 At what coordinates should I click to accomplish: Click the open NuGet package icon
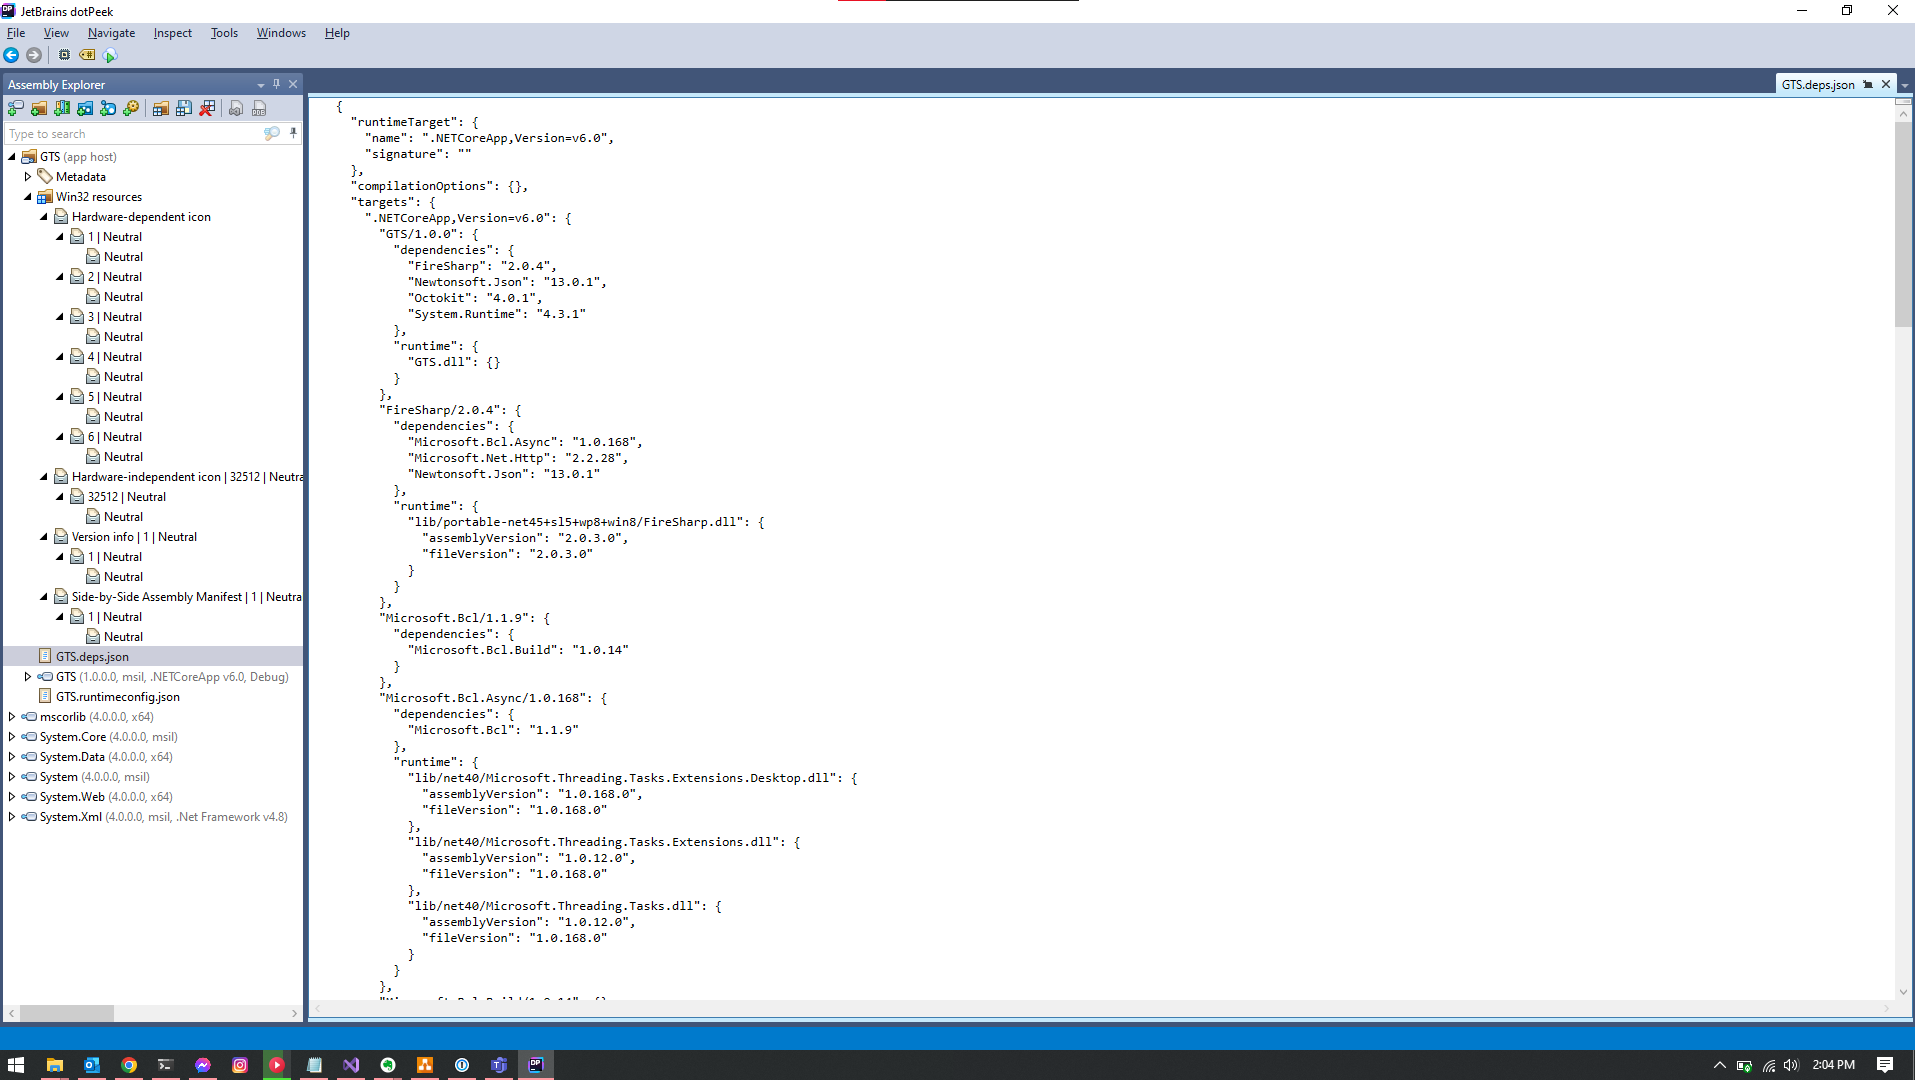click(108, 108)
